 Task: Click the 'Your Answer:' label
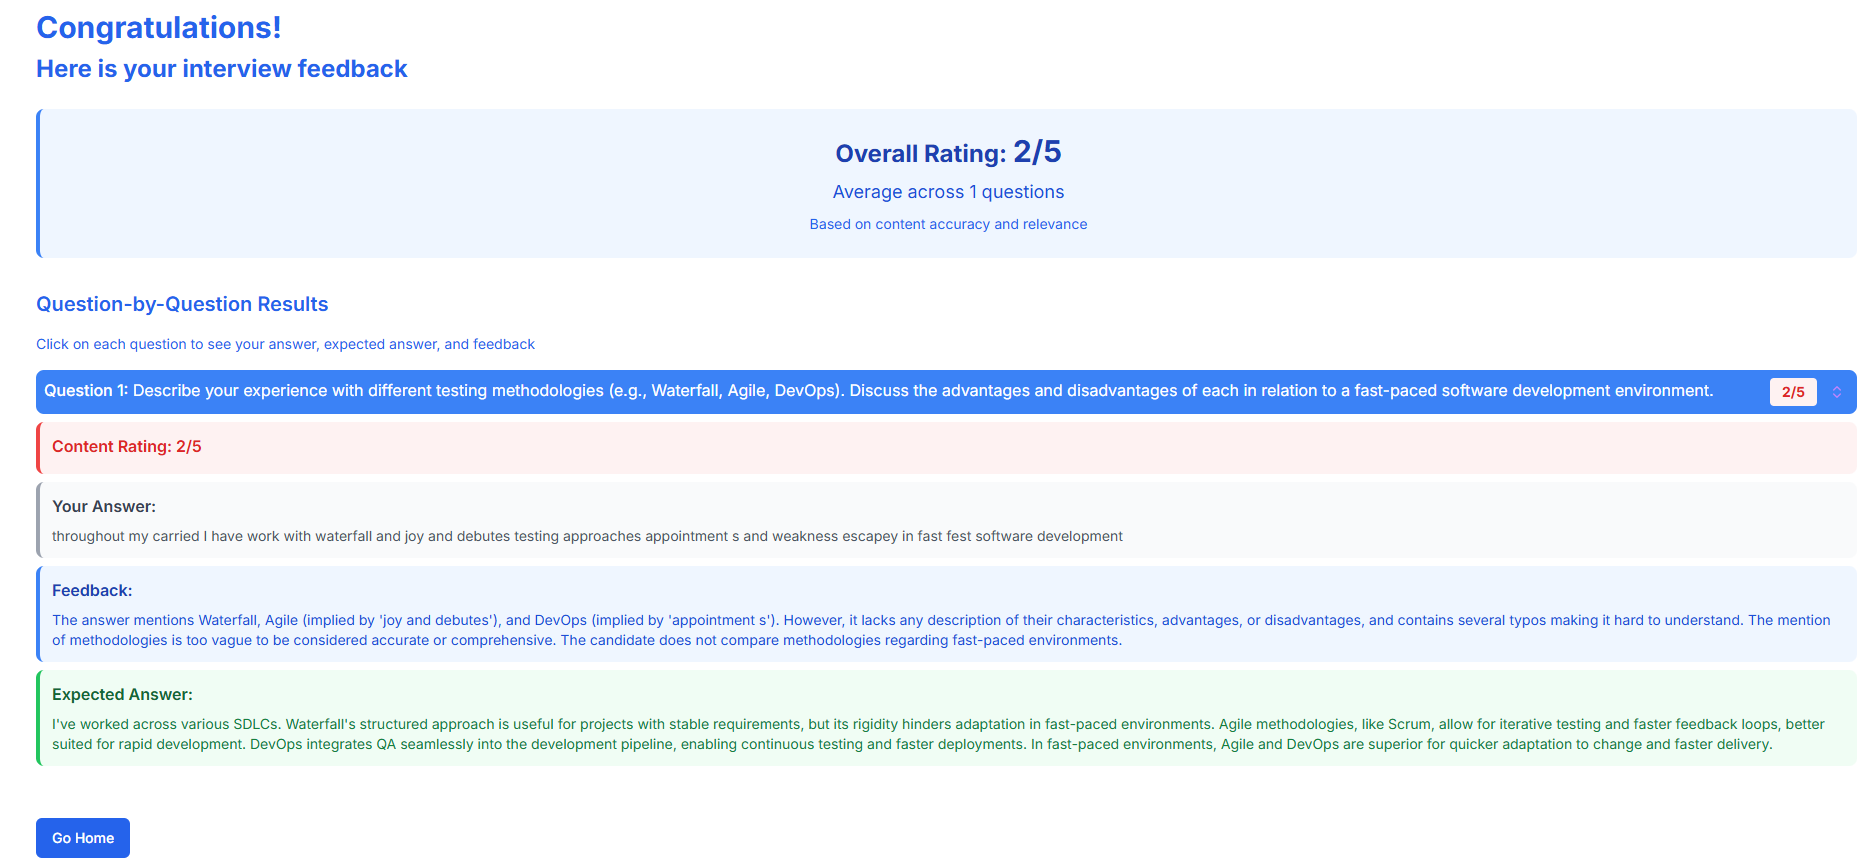[x=104, y=507]
